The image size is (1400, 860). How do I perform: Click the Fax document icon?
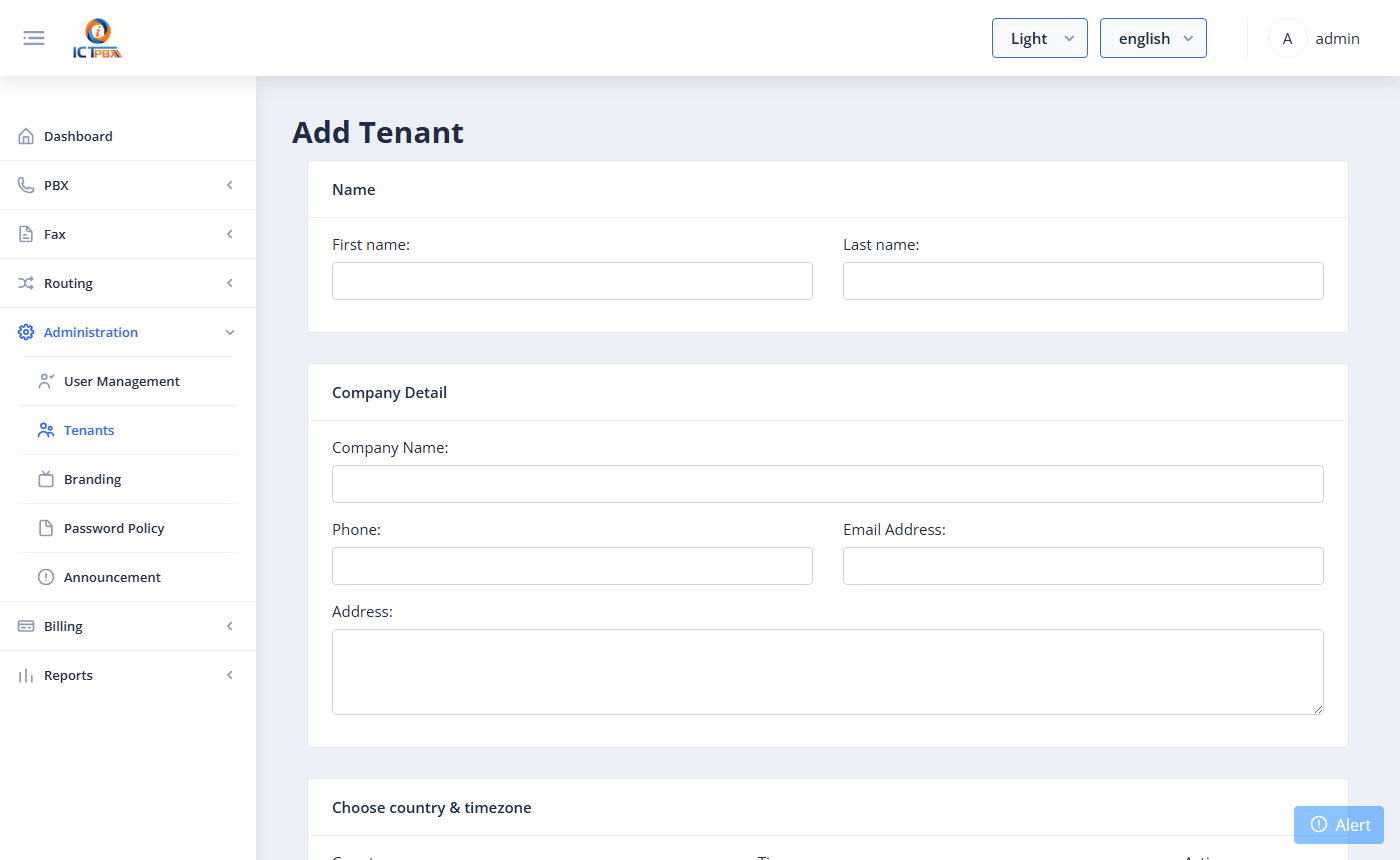coord(26,234)
